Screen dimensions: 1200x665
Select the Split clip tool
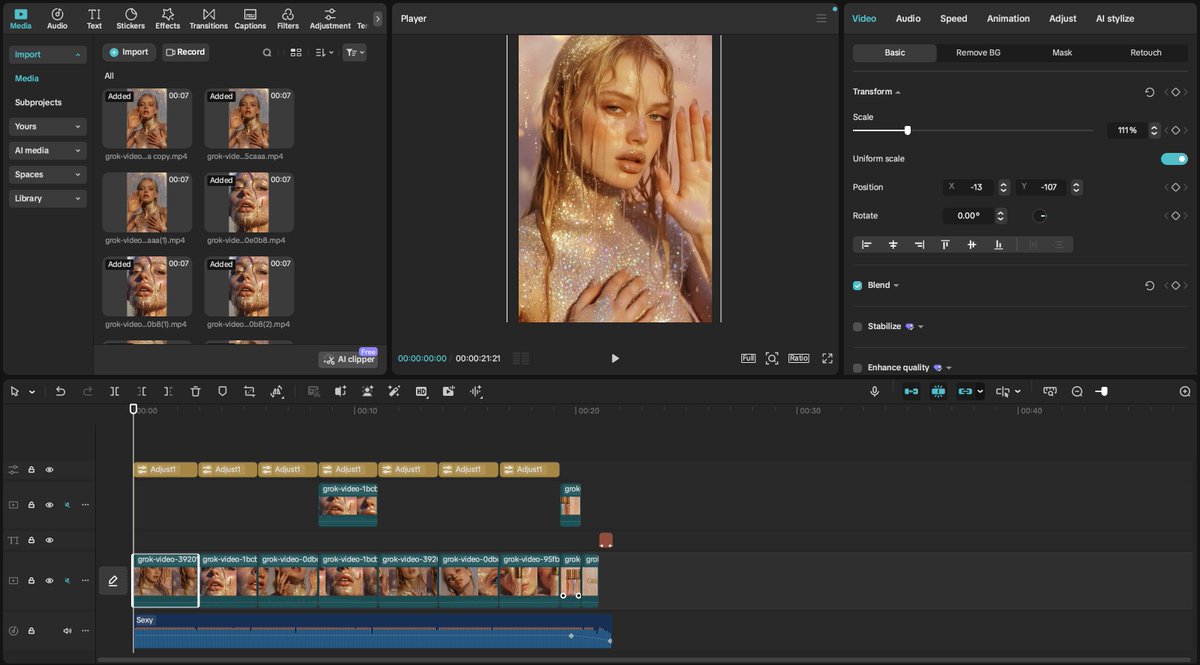tap(114, 392)
